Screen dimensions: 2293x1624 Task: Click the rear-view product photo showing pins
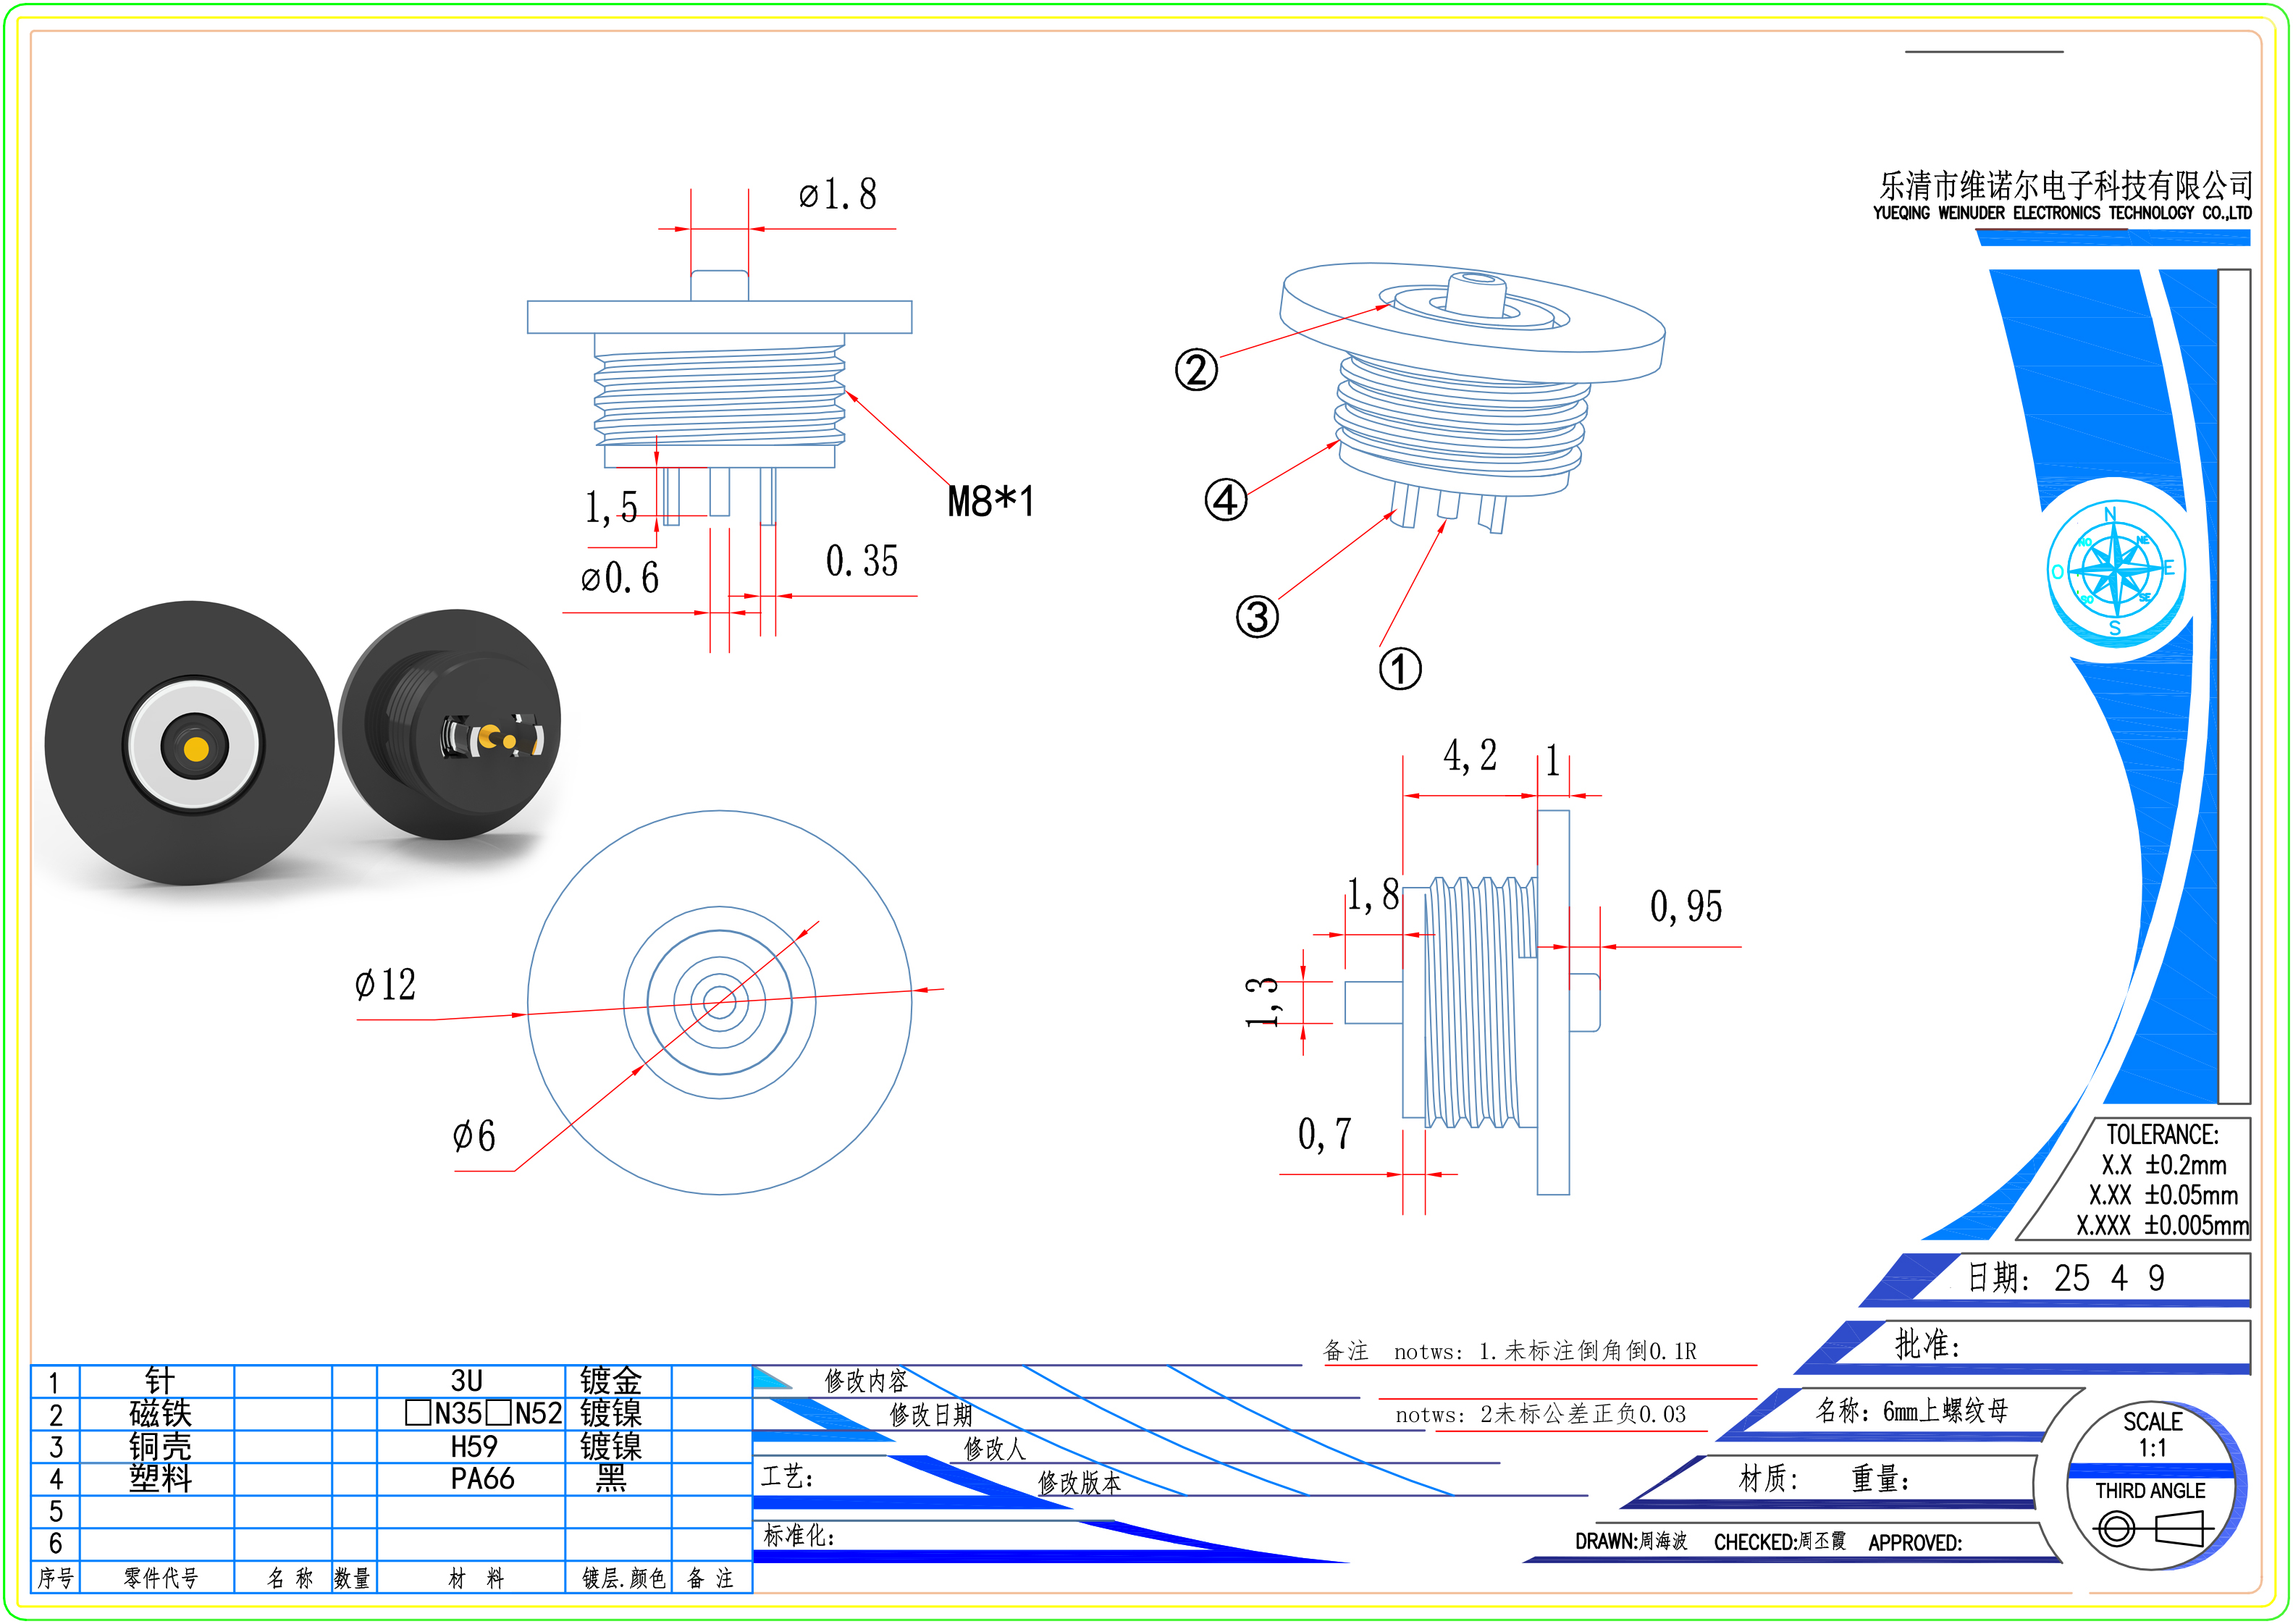pyautogui.click(x=450, y=724)
